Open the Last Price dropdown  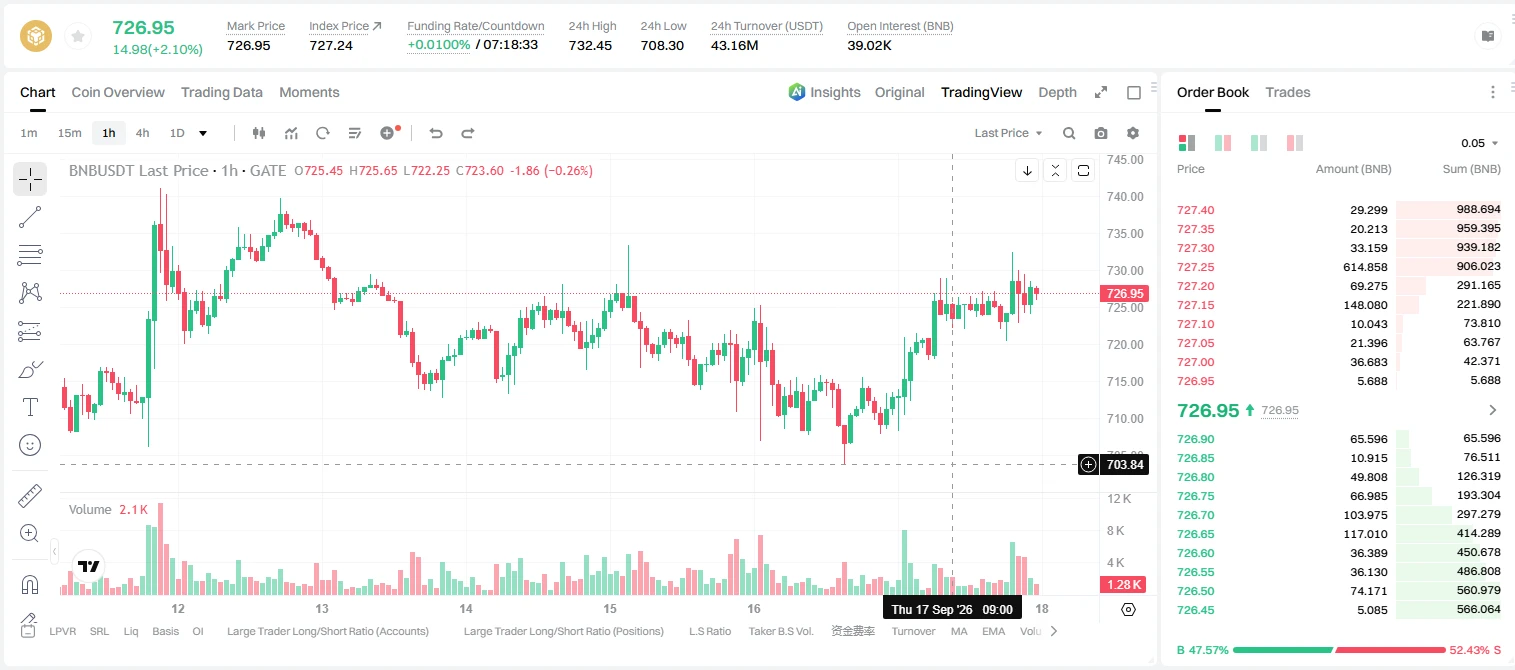tap(1008, 133)
